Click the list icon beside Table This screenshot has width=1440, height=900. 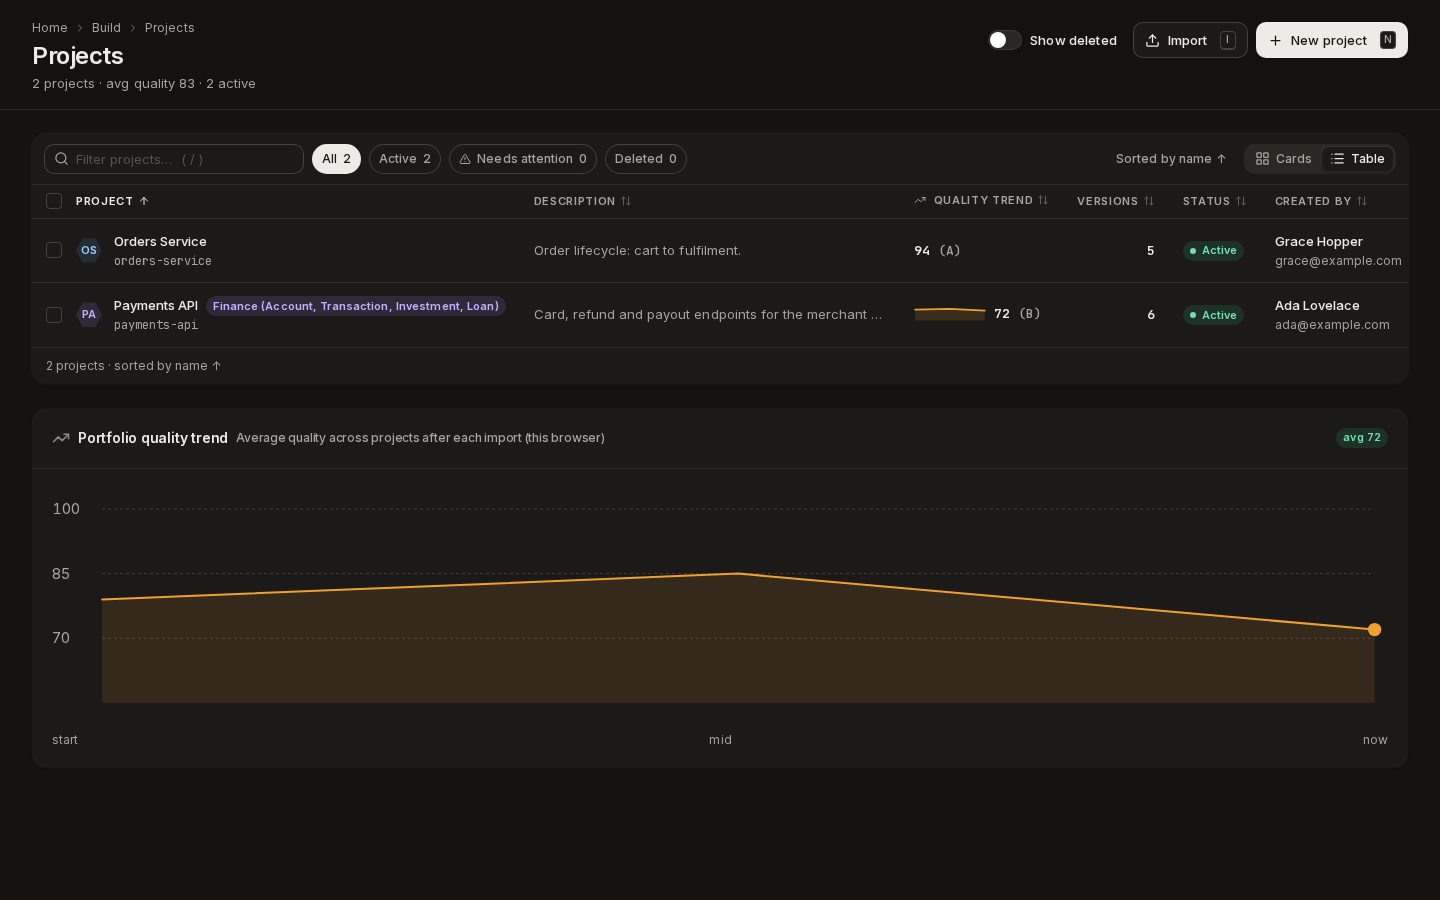[1337, 159]
